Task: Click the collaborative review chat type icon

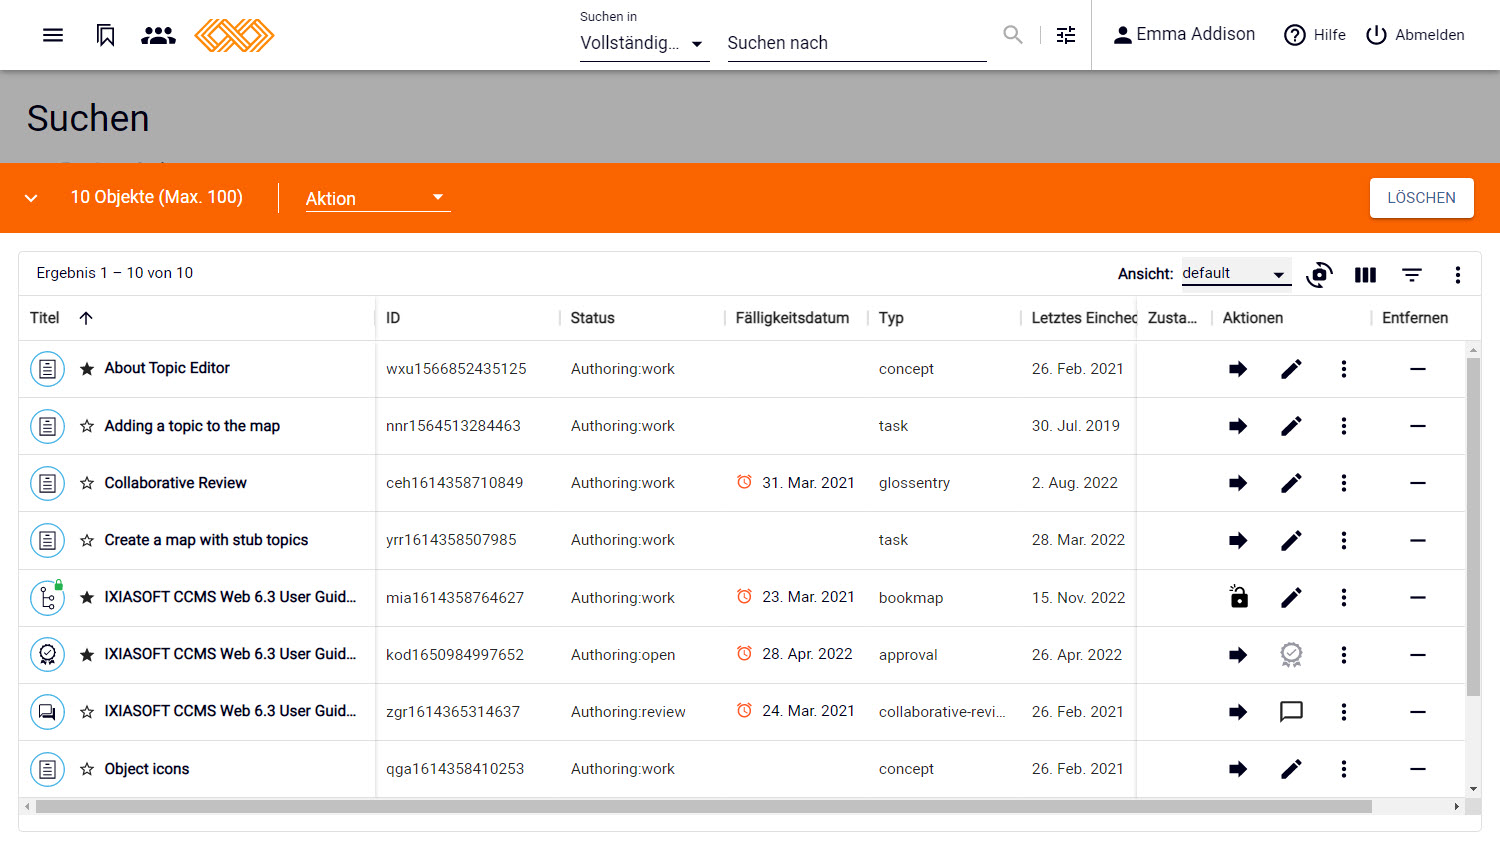Action: [47, 712]
